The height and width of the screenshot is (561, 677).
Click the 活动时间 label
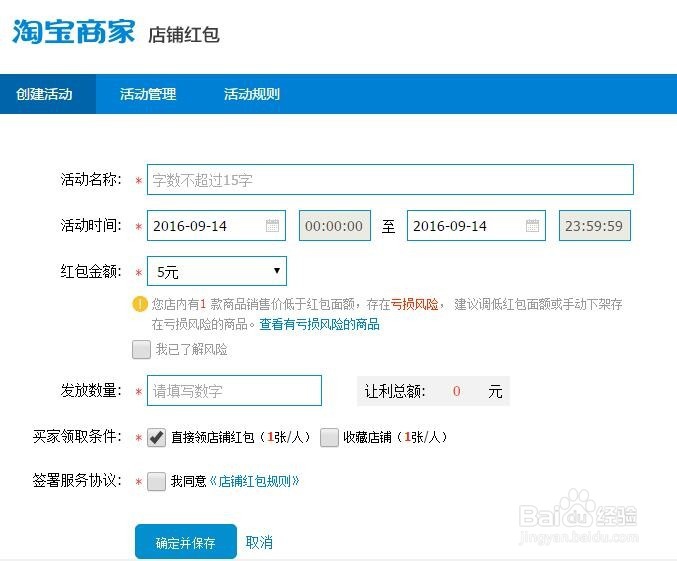91,225
